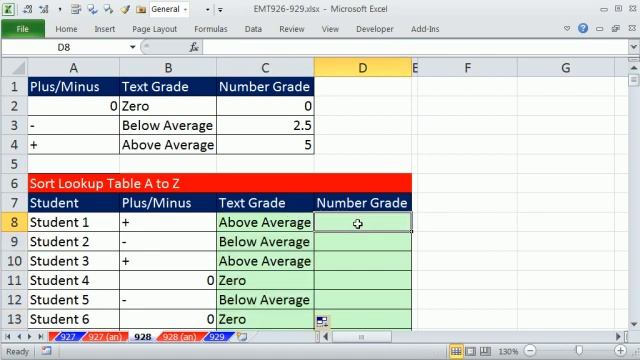This screenshot has width=640, height=360.
Task: Click inside the formula bar input
Action: (416, 47)
